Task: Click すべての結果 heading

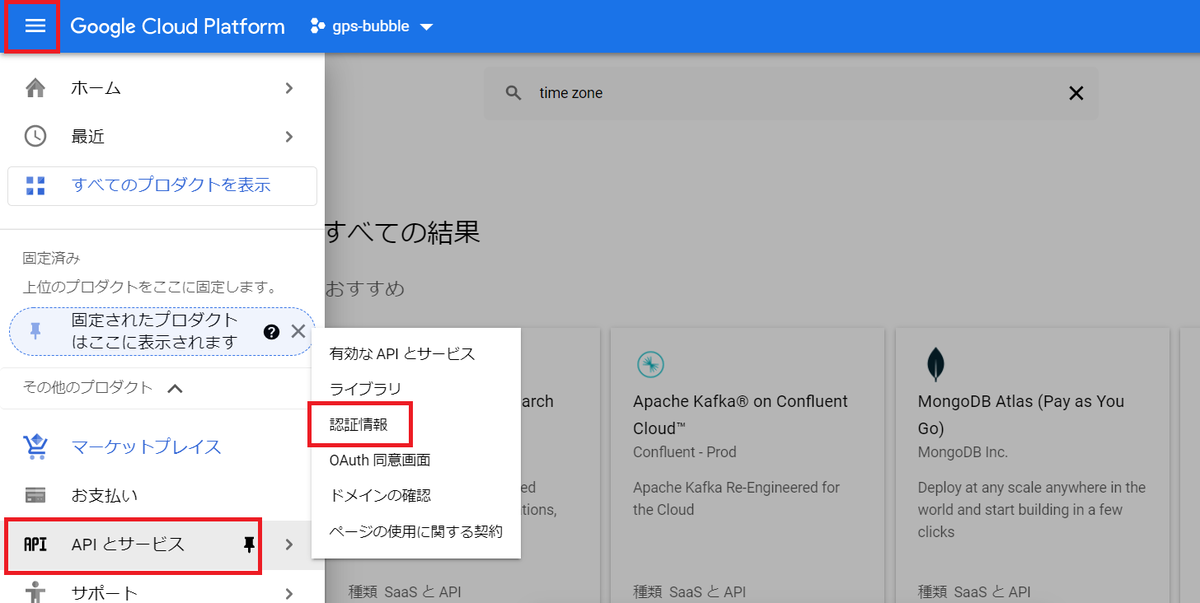Action: click(x=402, y=233)
